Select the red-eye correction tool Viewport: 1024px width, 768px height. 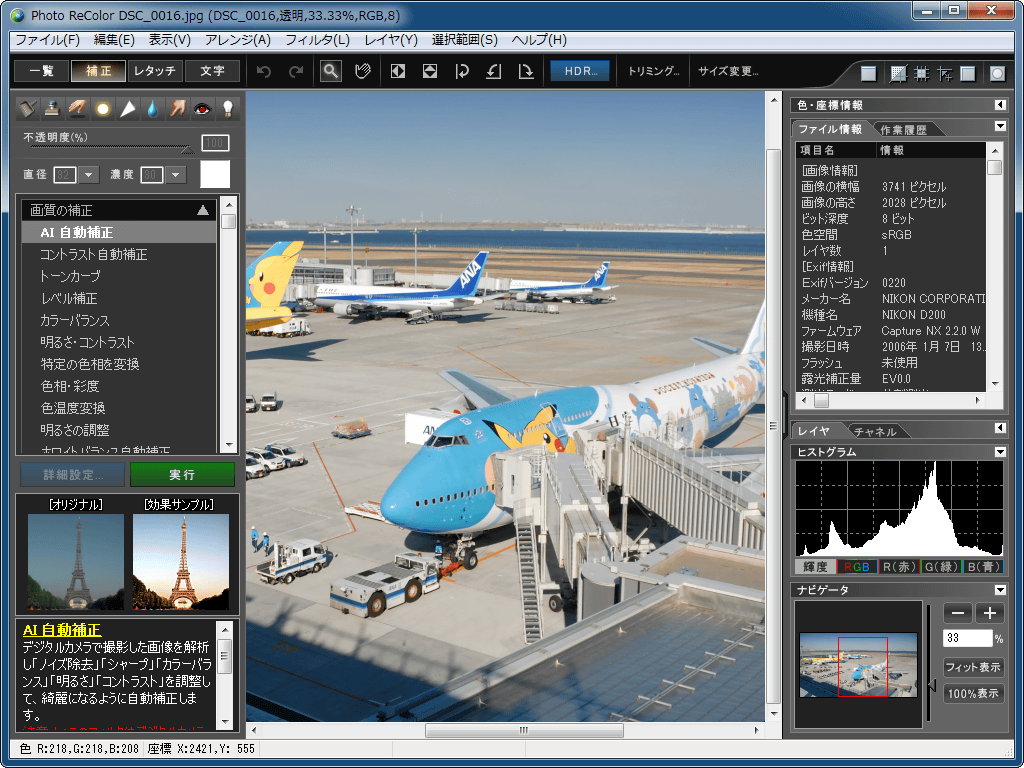point(202,108)
